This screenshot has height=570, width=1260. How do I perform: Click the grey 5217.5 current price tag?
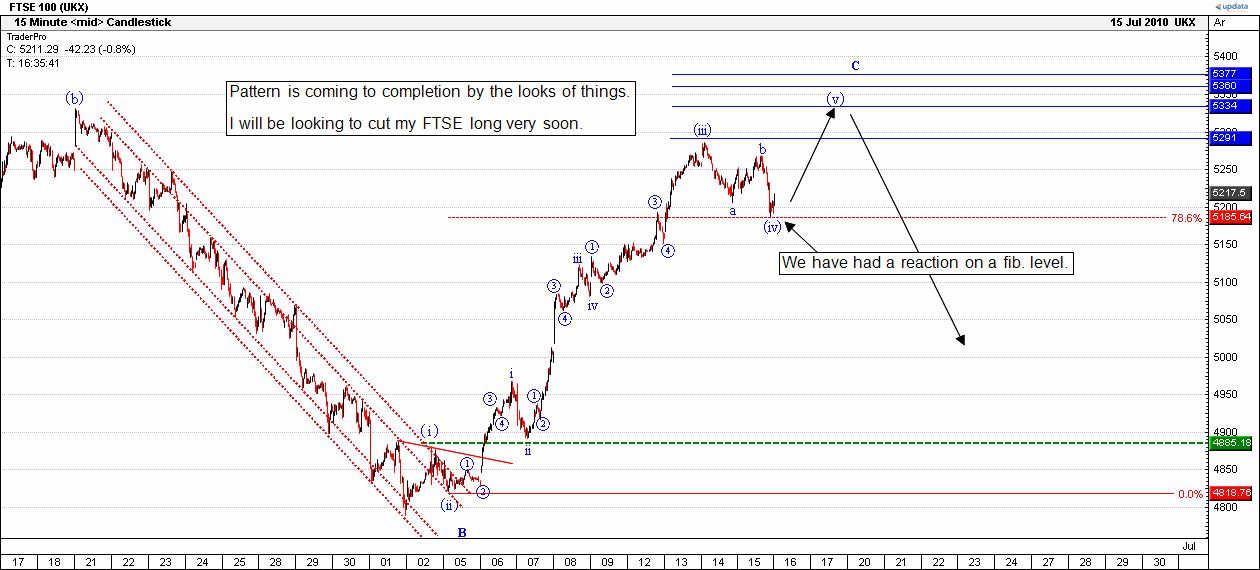click(x=1229, y=193)
